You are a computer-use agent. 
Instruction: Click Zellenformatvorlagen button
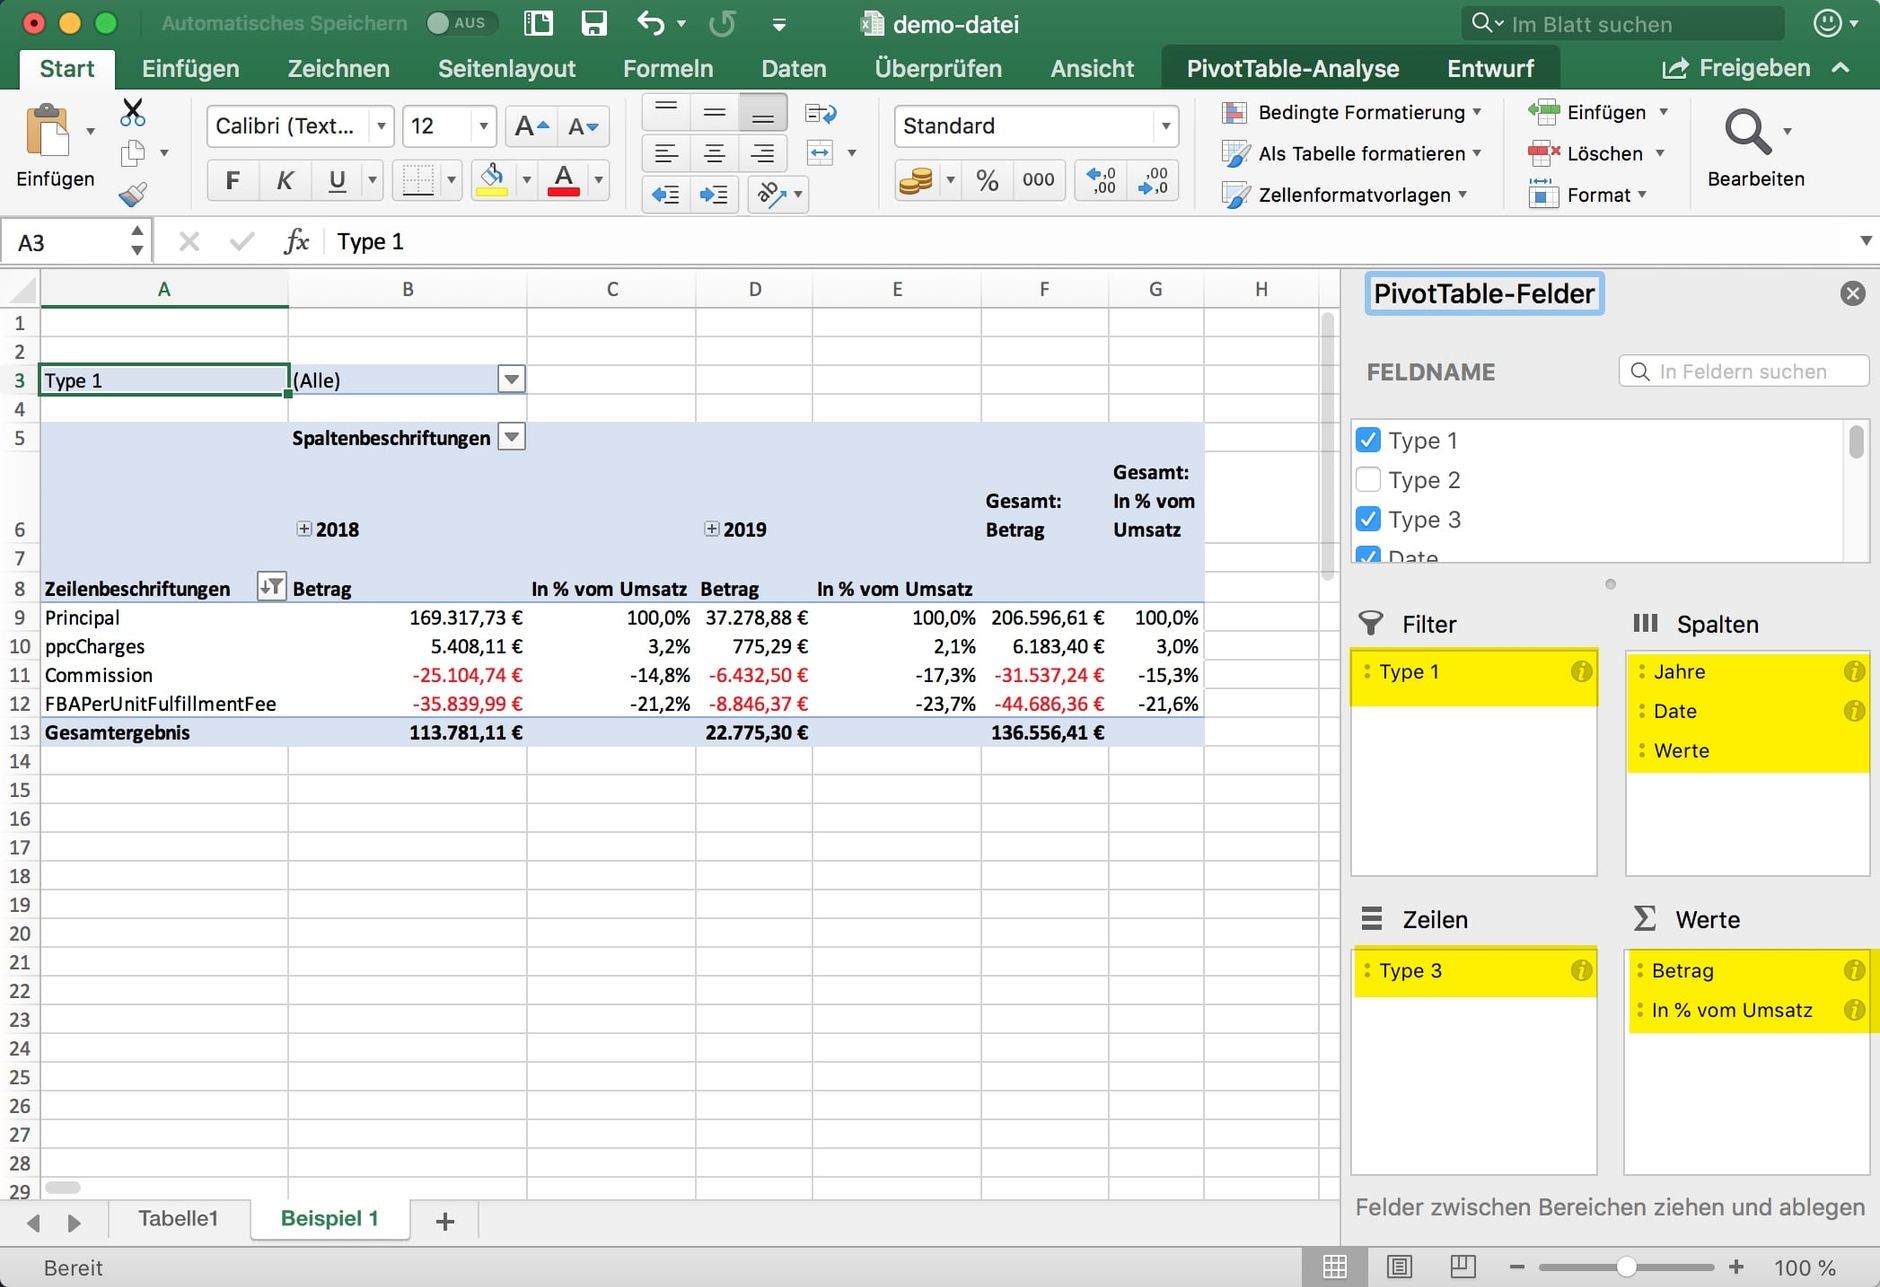tap(1344, 195)
